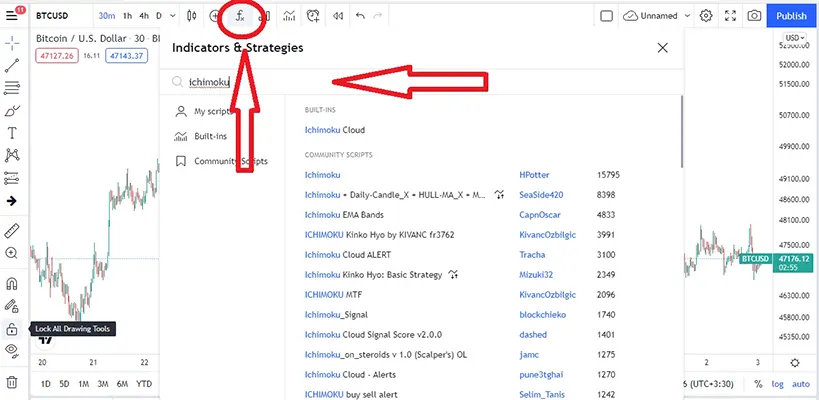
Task: Select the Fibonacci/horizontal lines tool
Action: pos(11,88)
